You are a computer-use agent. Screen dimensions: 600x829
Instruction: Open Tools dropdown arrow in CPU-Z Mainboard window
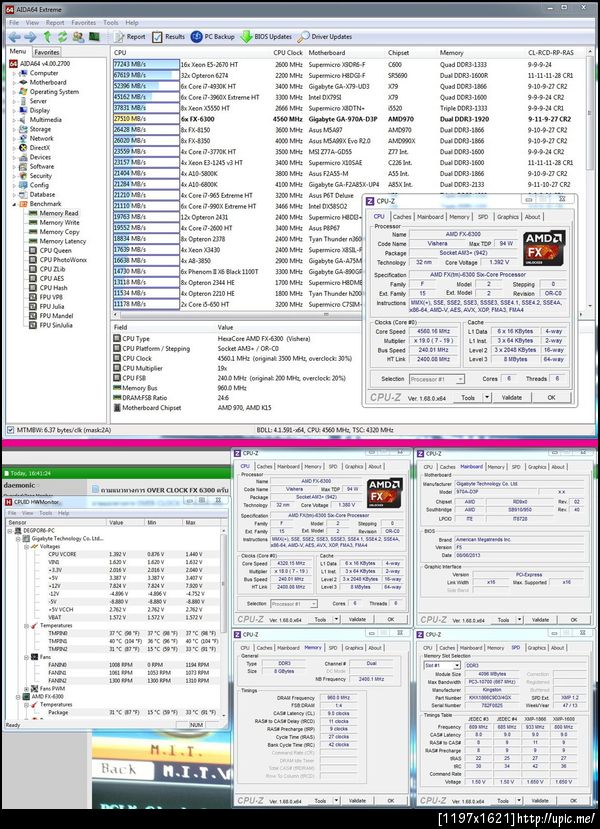[520, 620]
